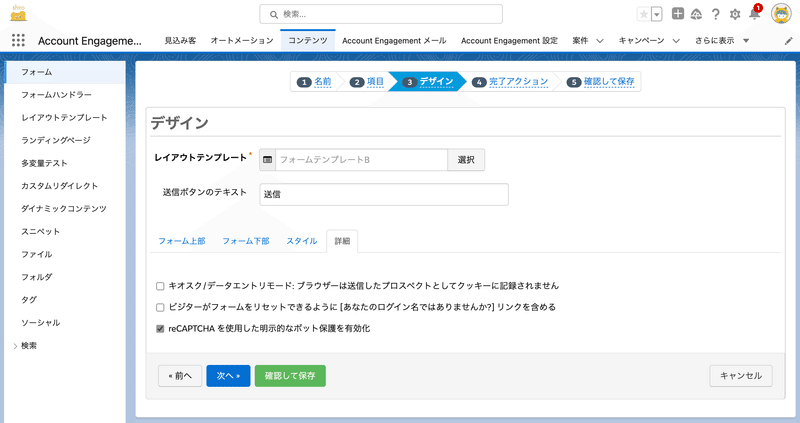Image resolution: width=800 pixels, height=423 pixels.
Task: Switch to the 詳細 tab
Action: pyautogui.click(x=342, y=241)
